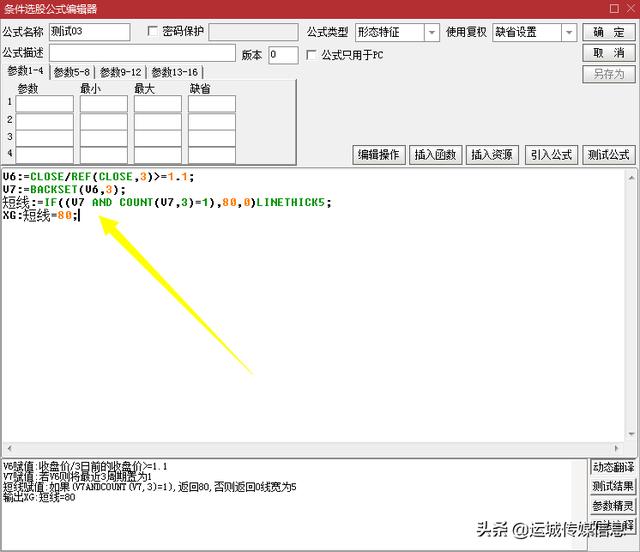Click the 另存为 save-as button
Viewport: 640px width, 552px height.
pyautogui.click(x=609, y=74)
